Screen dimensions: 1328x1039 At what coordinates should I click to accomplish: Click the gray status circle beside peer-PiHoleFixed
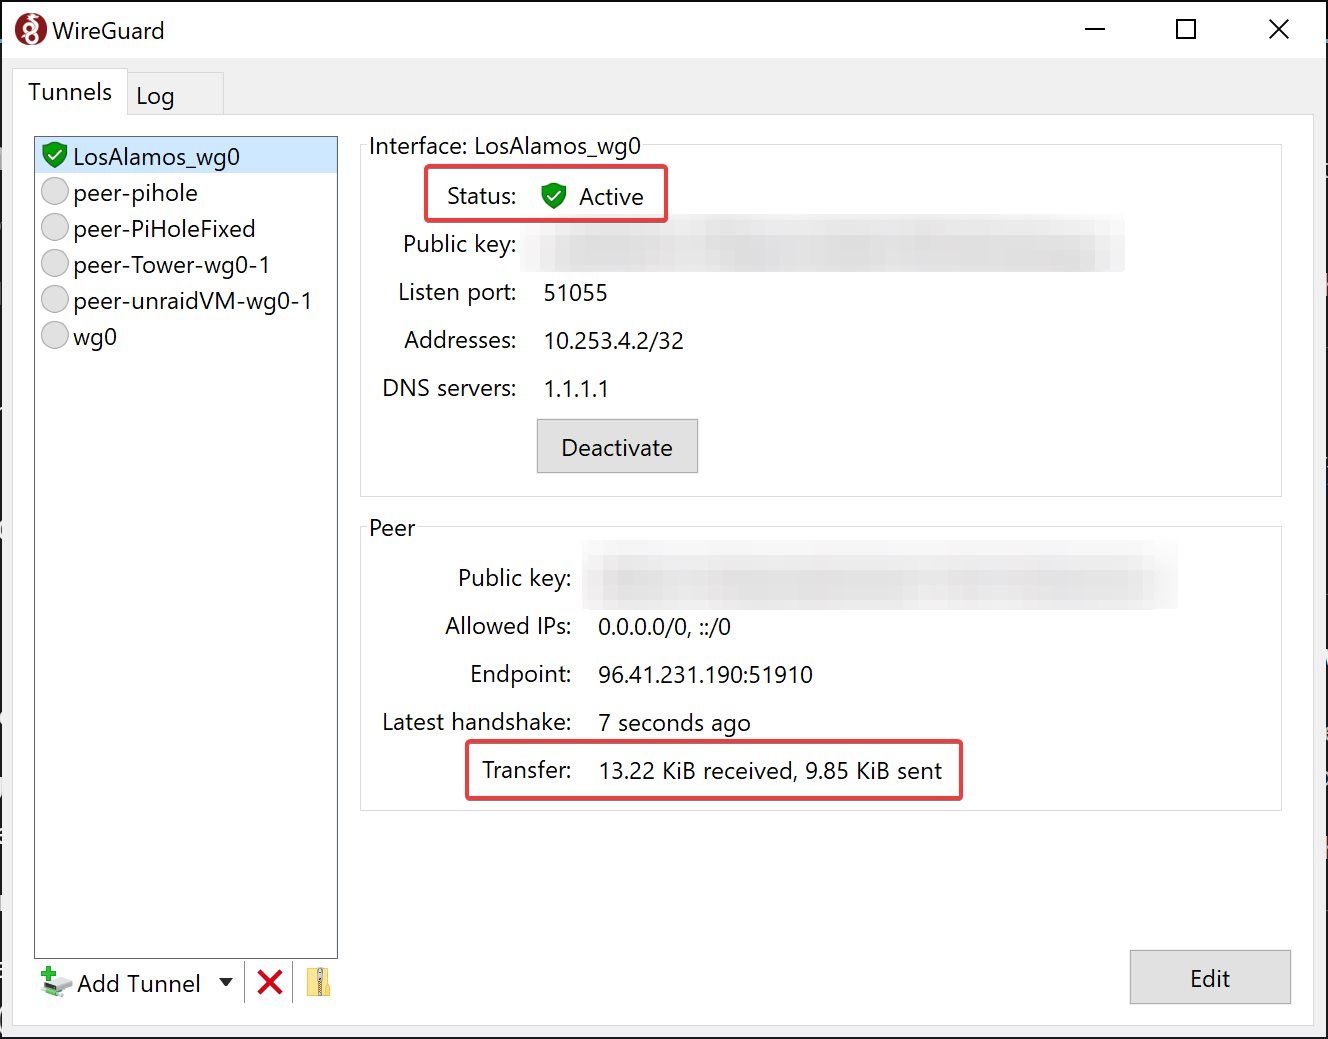(x=55, y=227)
